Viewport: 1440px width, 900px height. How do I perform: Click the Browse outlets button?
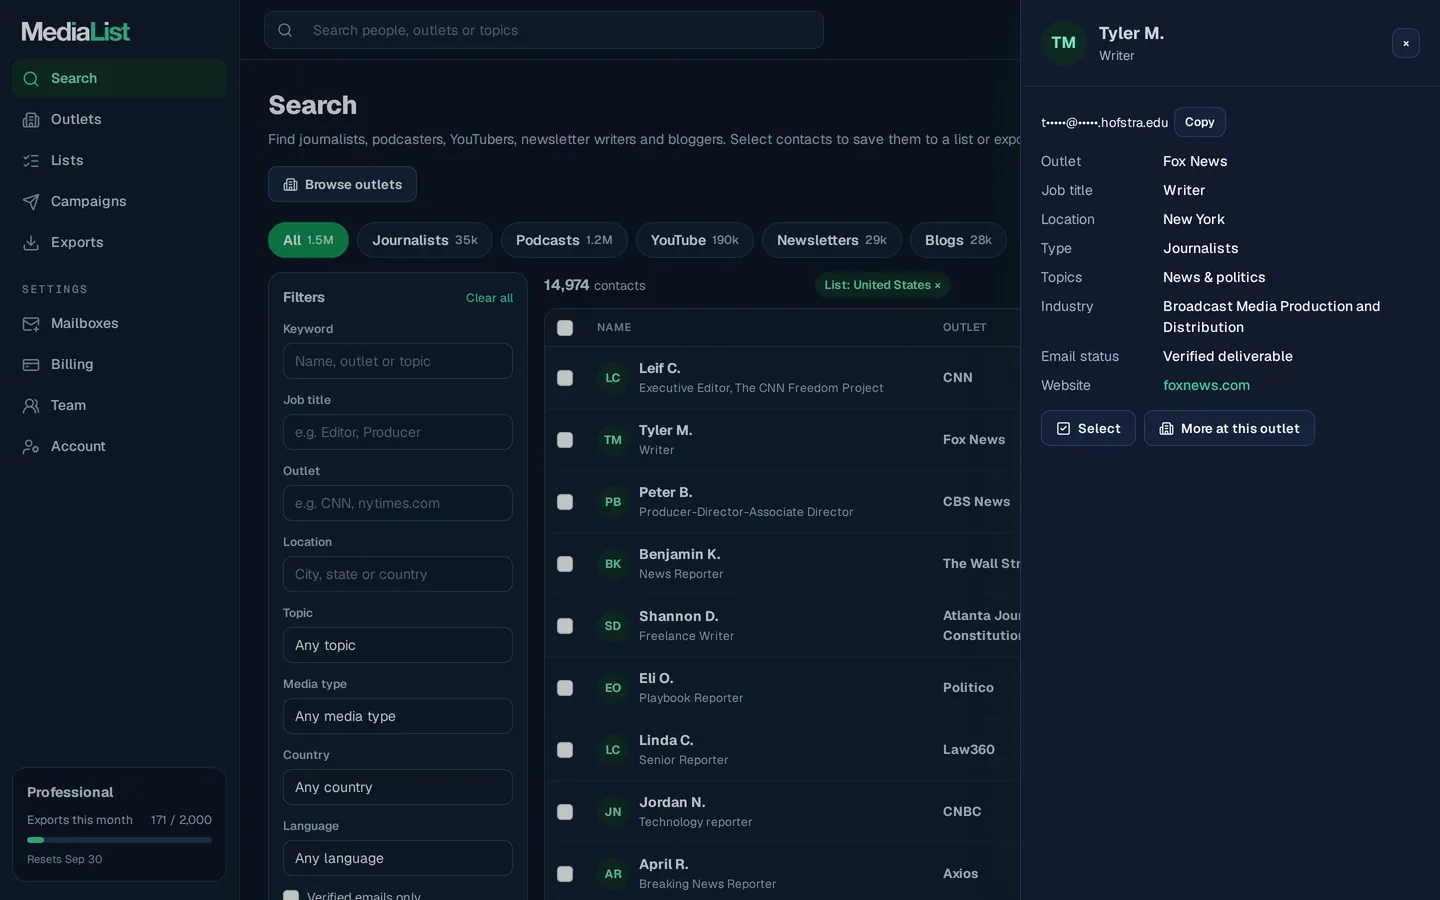coord(342,184)
